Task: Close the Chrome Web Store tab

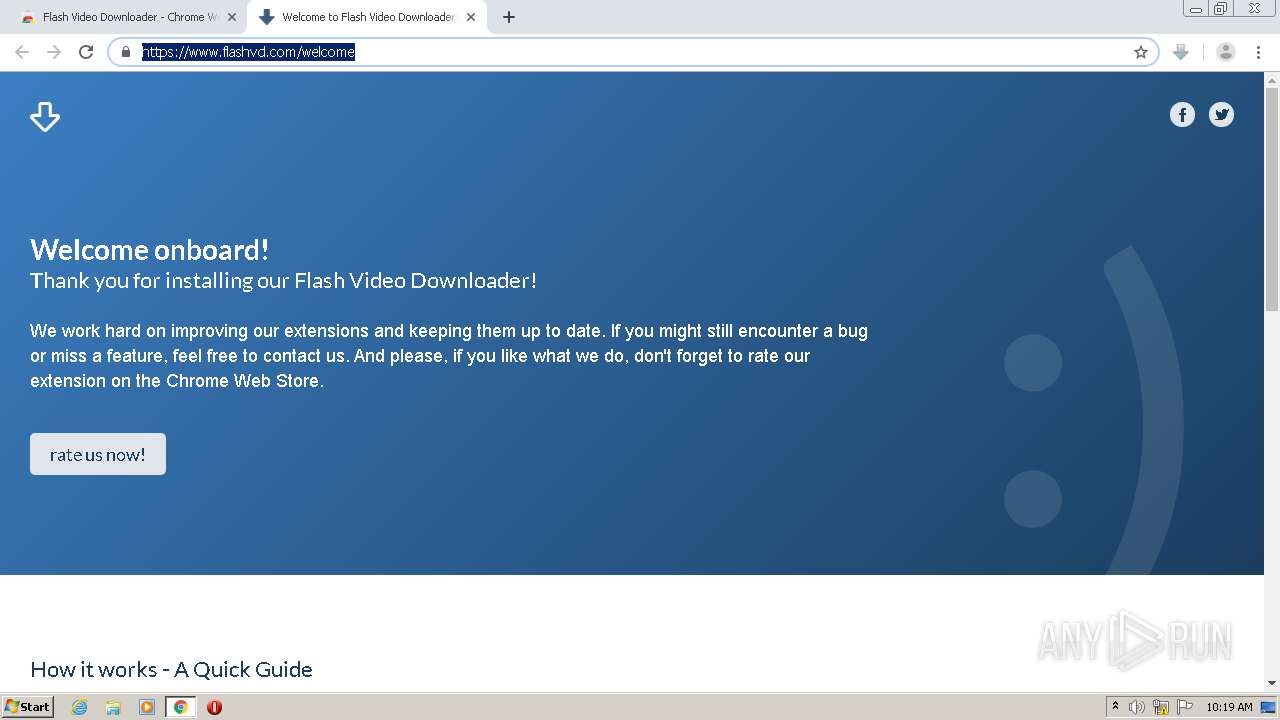Action: [232, 17]
